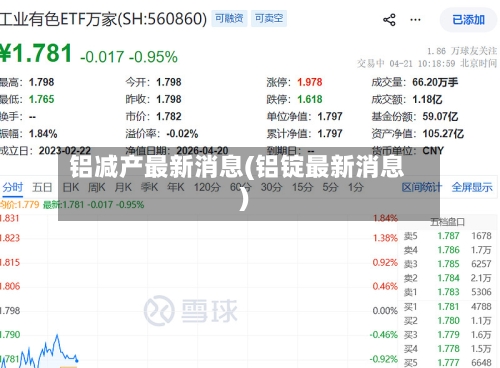Select the 买5 order row at 1.777
This screenshot has width=500, height=368.
pos(447,362)
